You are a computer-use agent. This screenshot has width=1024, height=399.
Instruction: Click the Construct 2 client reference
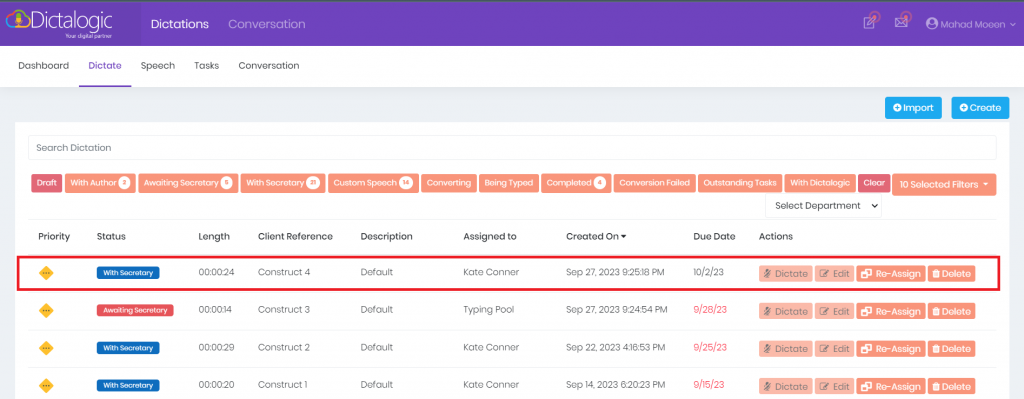tap(283, 347)
